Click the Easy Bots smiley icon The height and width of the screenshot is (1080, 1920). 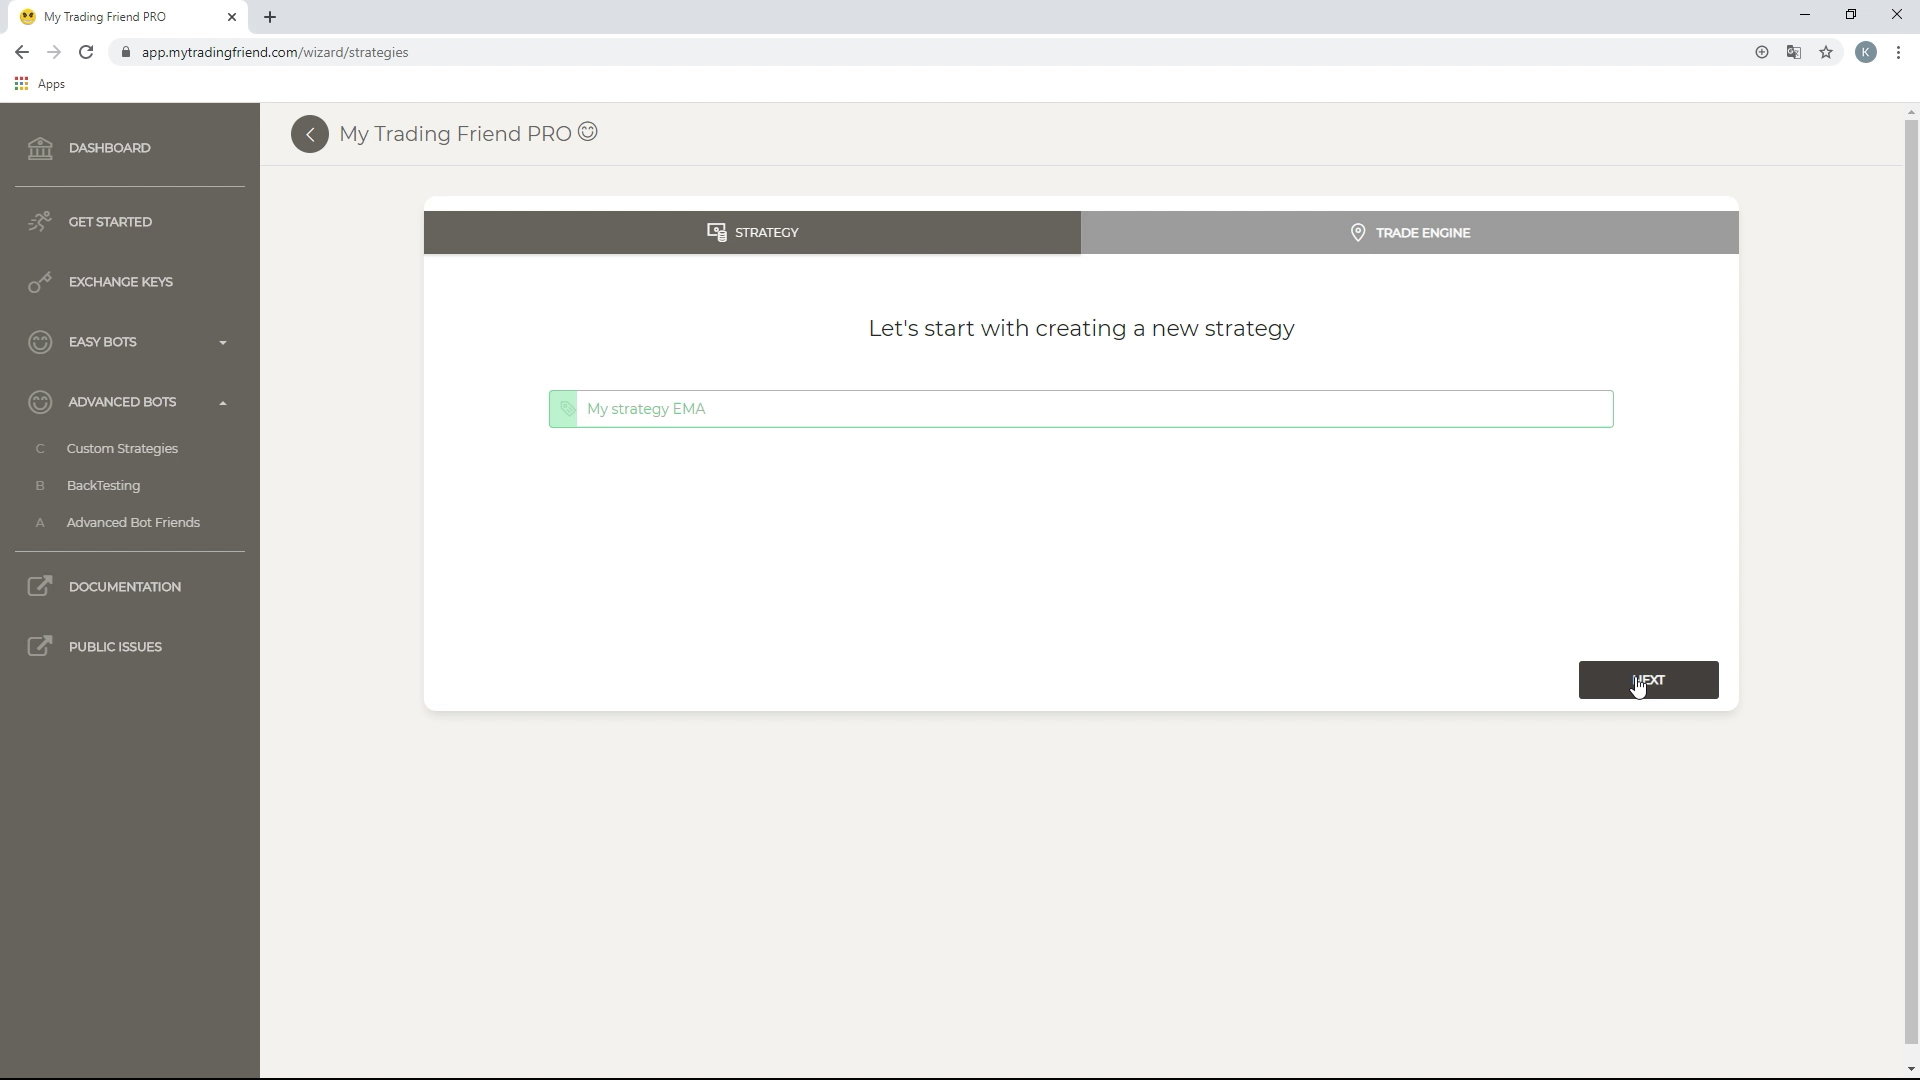(x=40, y=342)
